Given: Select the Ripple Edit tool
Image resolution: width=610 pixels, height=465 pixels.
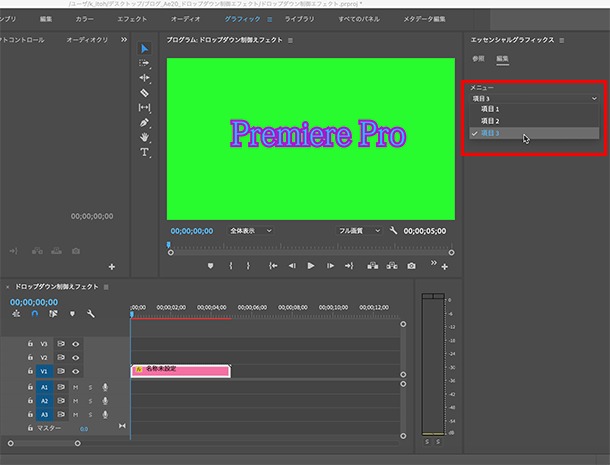Looking at the screenshot, I should click(x=144, y=78).
